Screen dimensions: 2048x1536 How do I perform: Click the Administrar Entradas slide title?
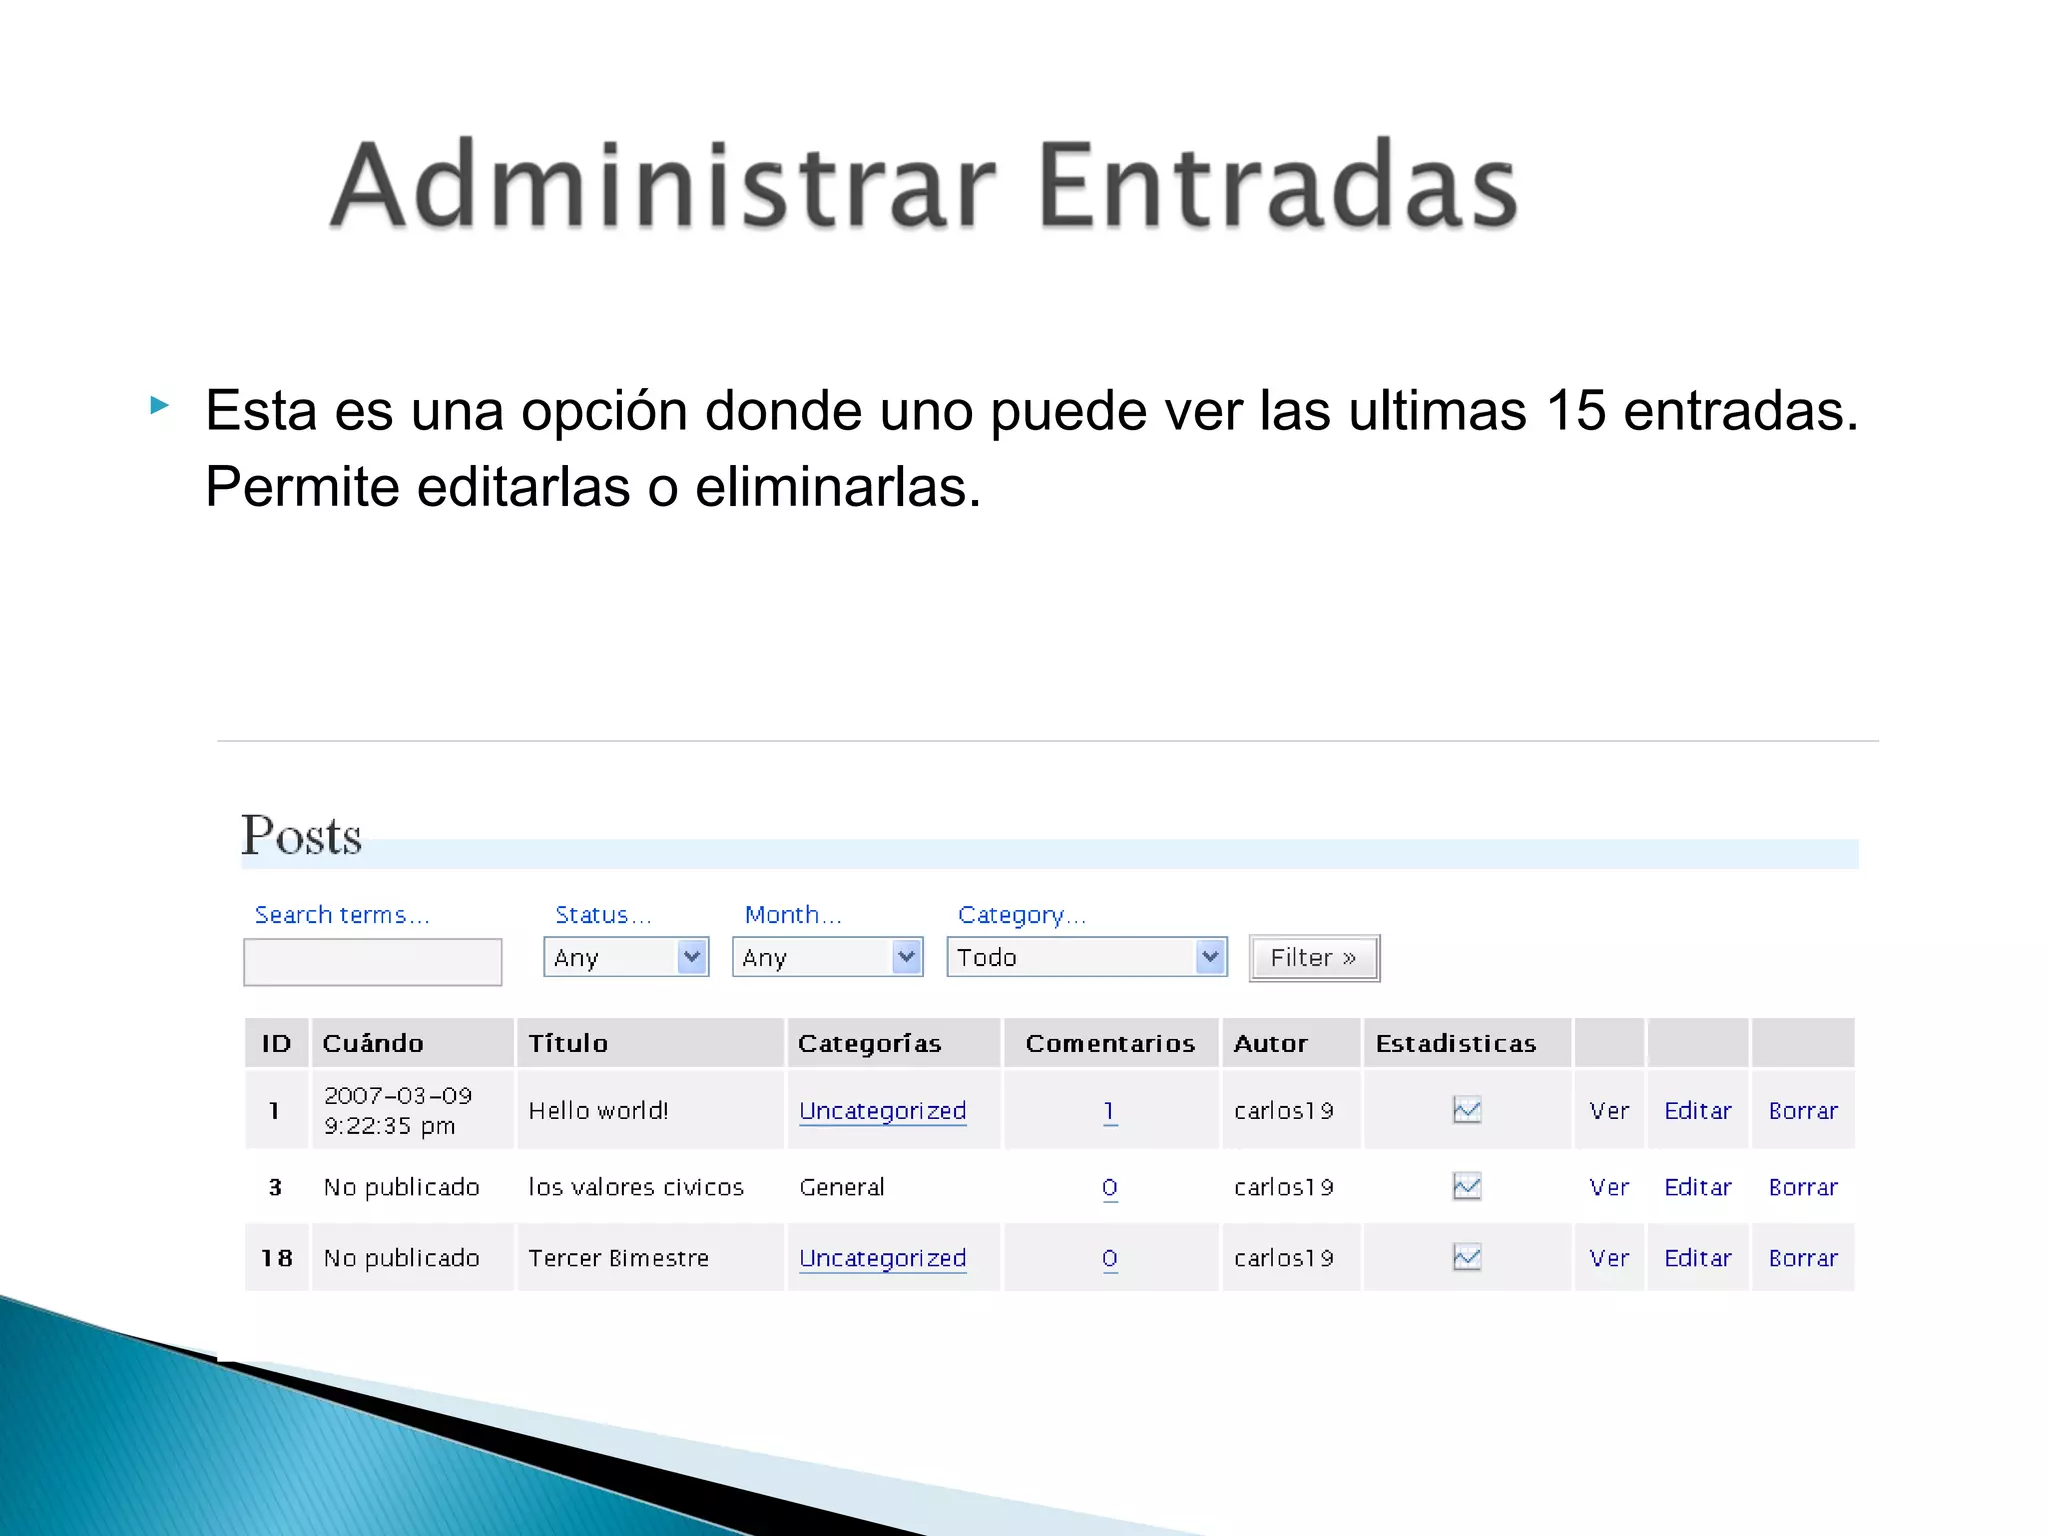pos(925,185)
